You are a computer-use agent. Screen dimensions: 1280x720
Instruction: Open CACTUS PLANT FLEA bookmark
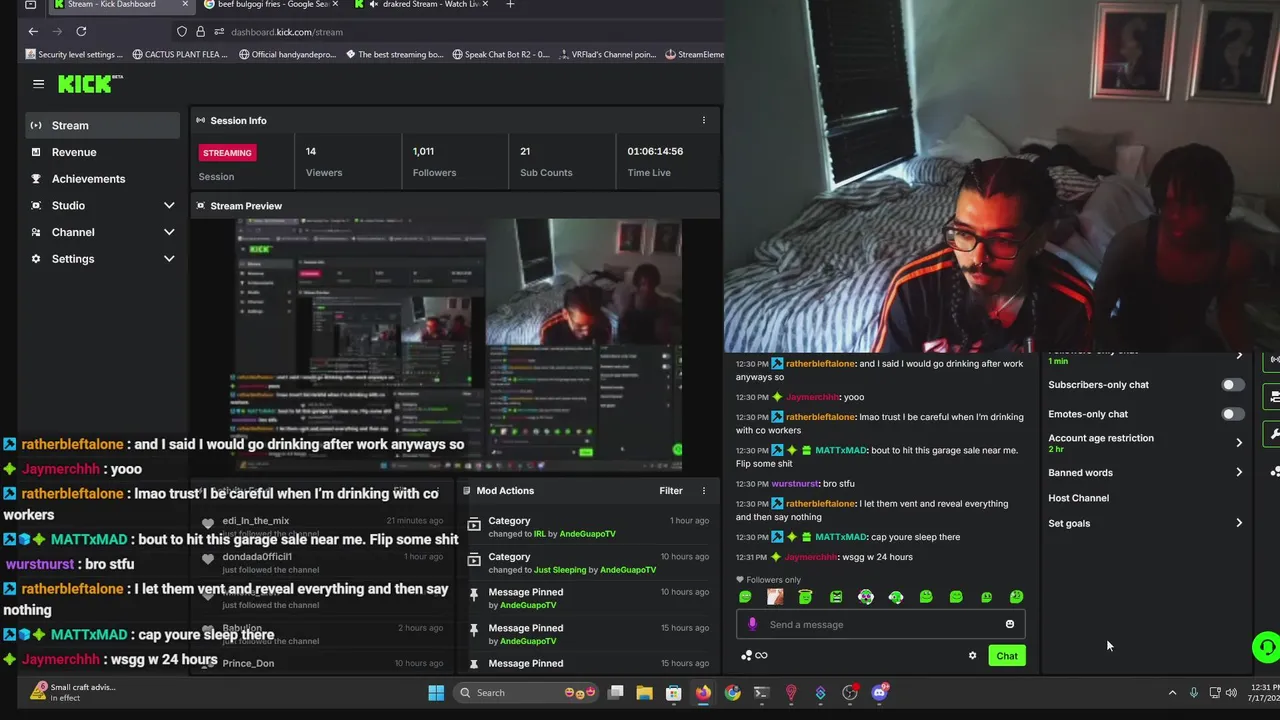point(179,55)
